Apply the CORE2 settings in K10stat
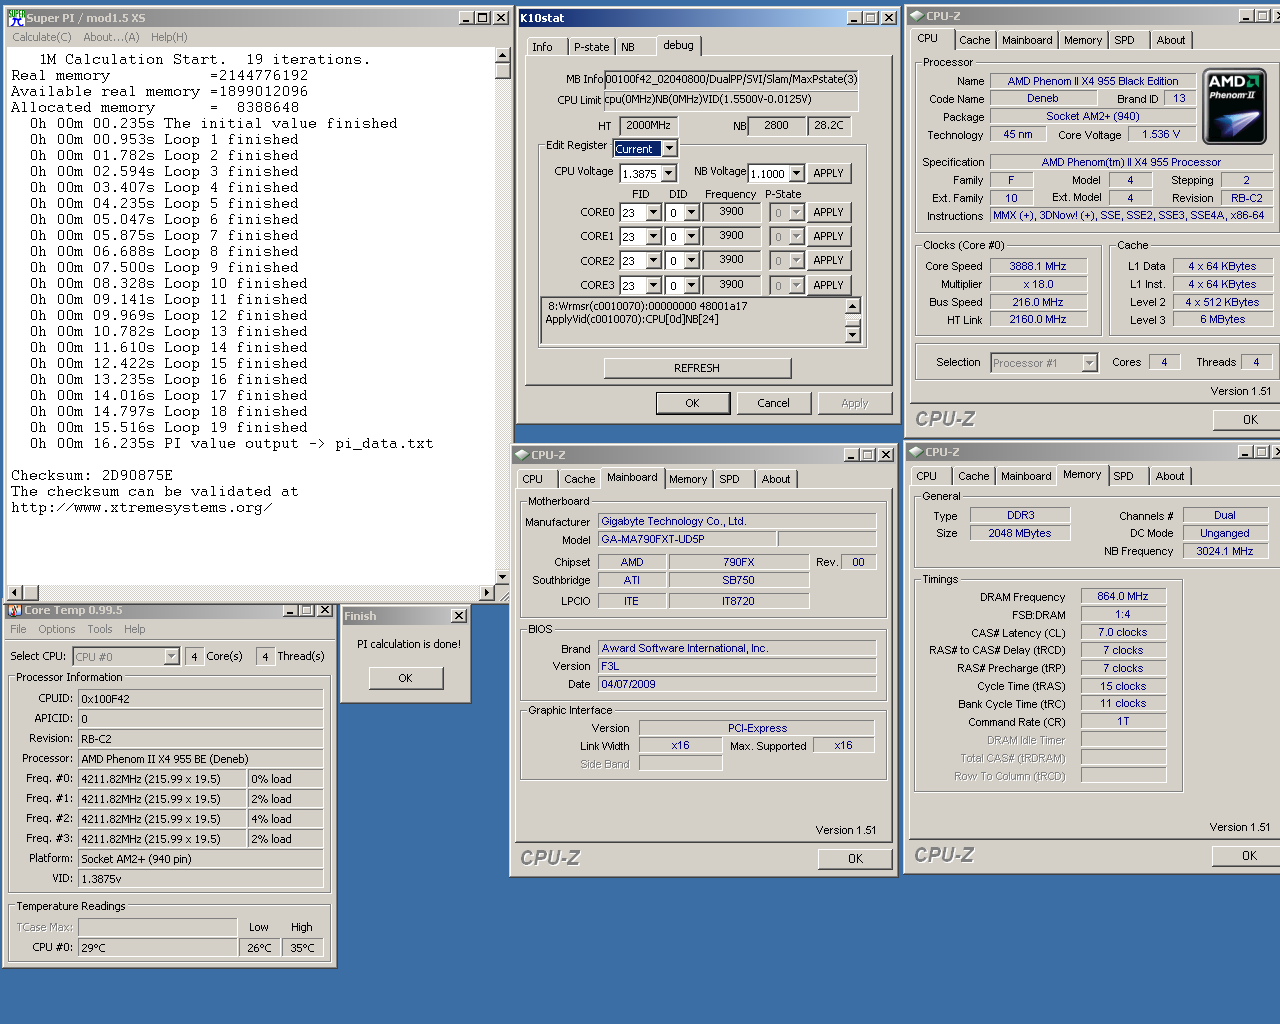Viewport: 1280px width, 1024px height. 828,260
